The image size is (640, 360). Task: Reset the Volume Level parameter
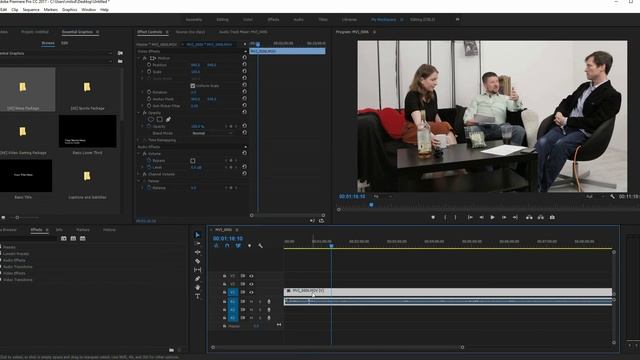pos(244,167)
